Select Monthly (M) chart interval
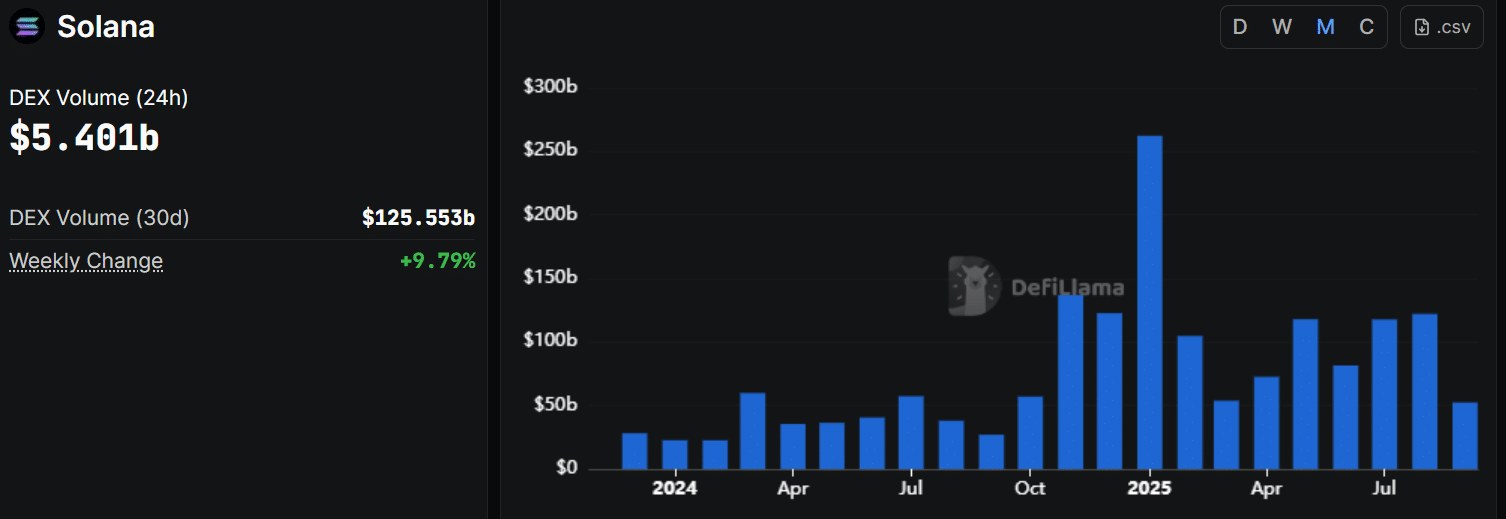This screenshot has width=1506, height=519. pos(1325,27)
